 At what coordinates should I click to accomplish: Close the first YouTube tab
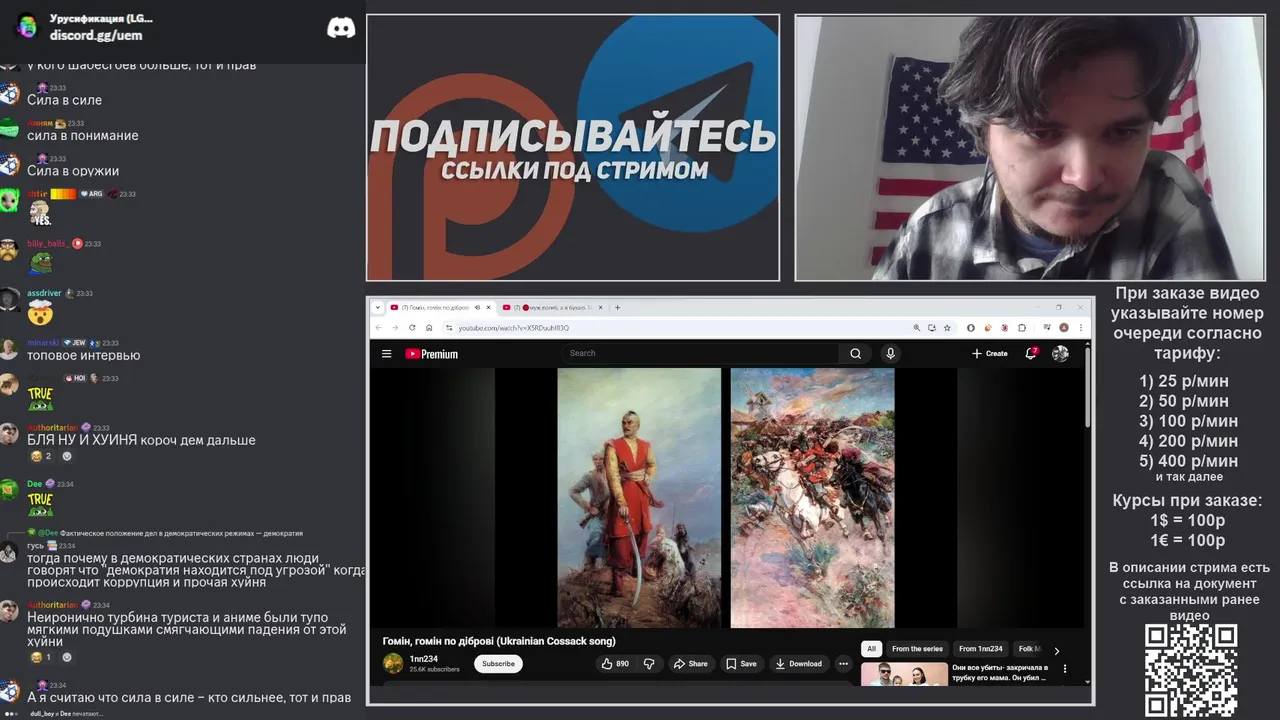(488, 307)
